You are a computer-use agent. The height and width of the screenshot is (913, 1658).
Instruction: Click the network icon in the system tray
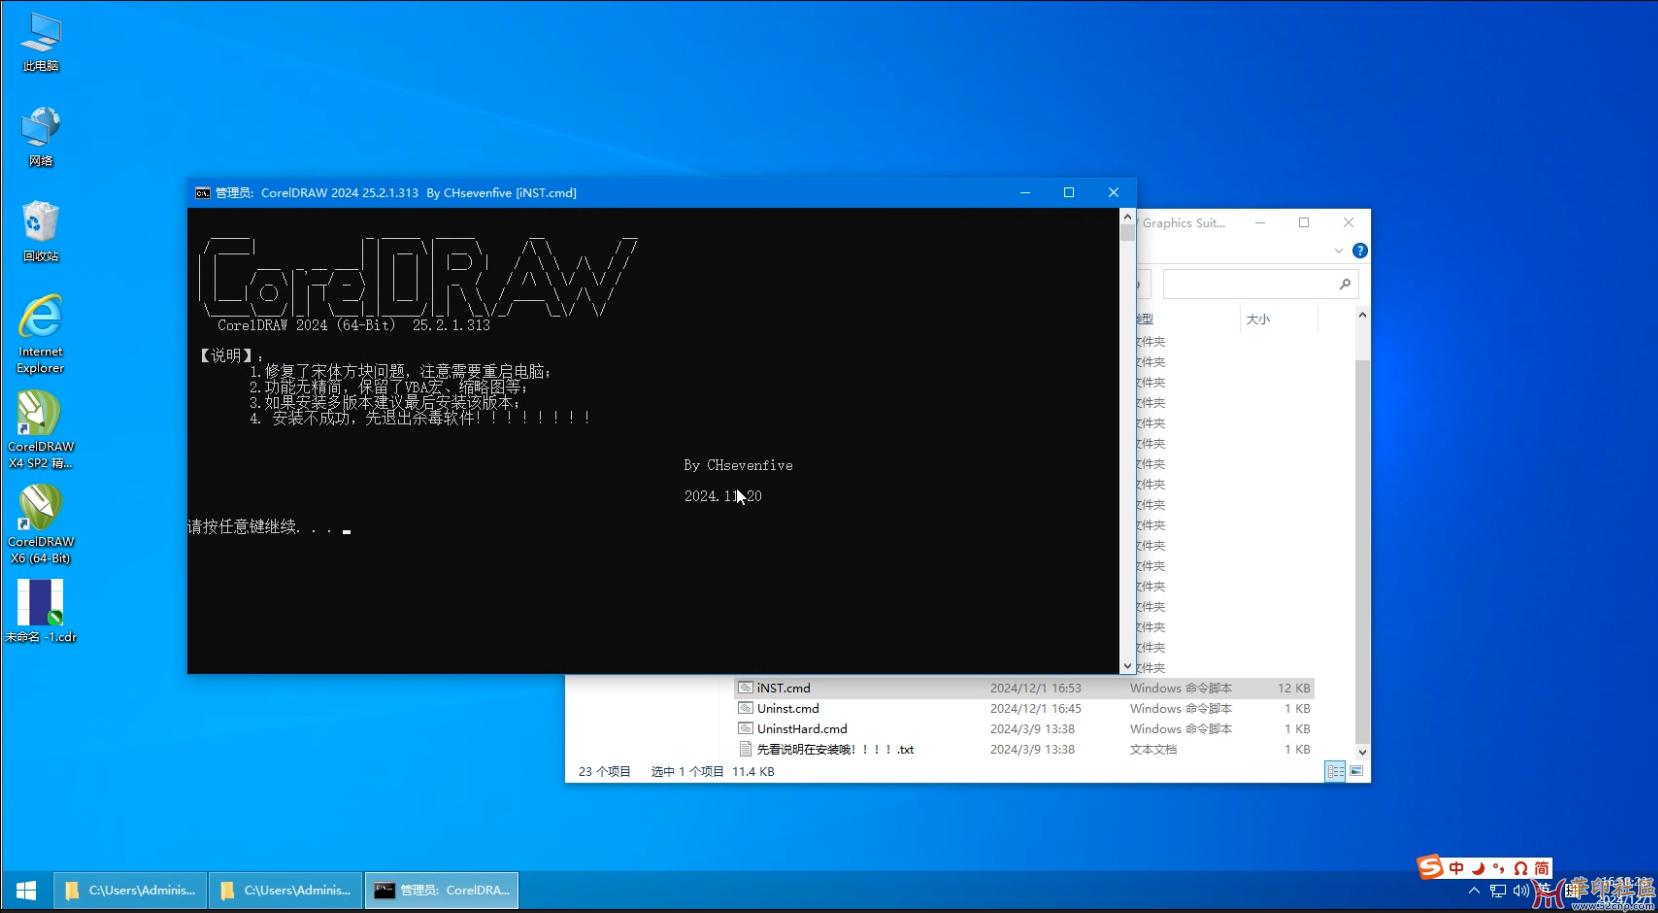click(x=1498, y=891)
